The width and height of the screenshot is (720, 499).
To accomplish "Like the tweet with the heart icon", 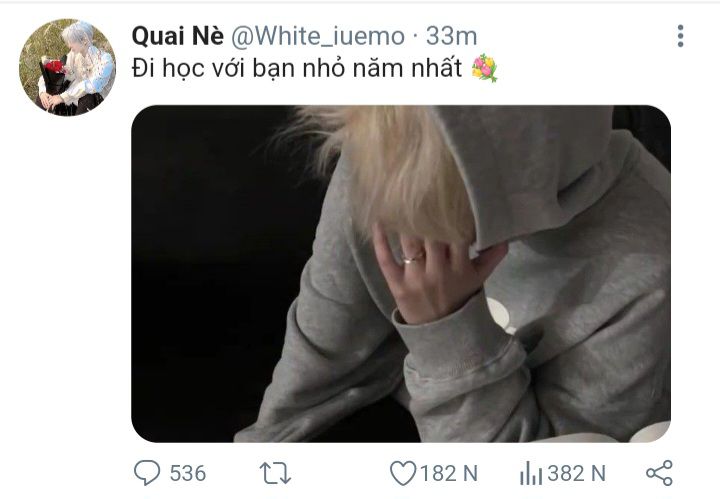I will pyautogui.click(x=403, y=473).
